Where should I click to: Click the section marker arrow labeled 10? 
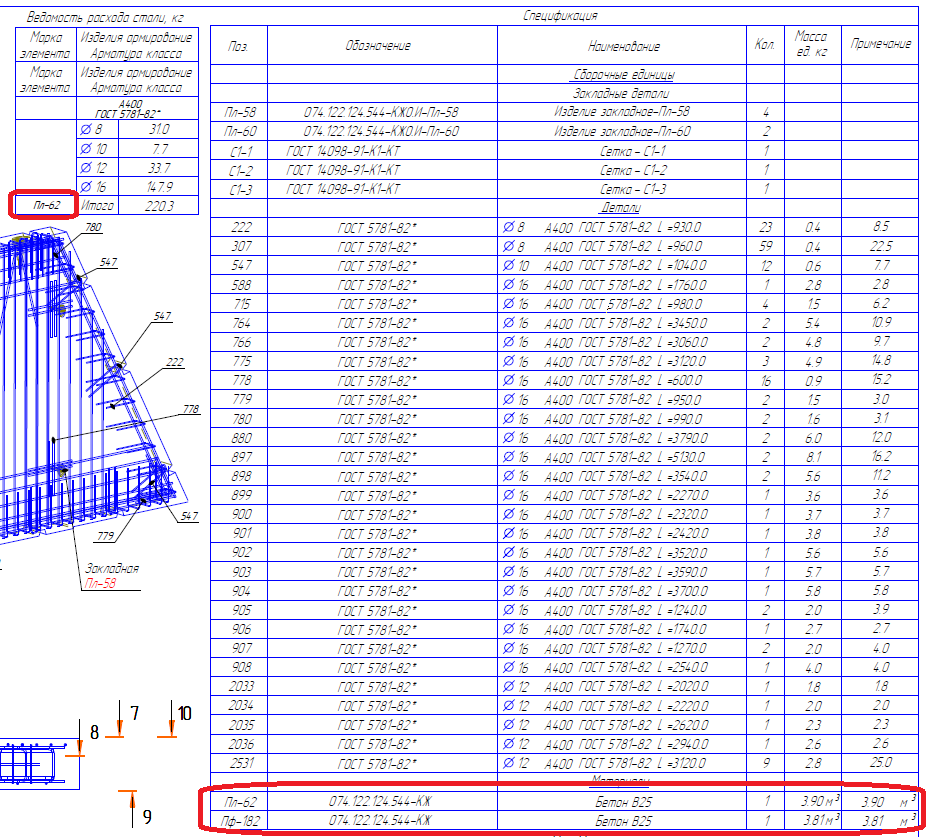[172, 725]
